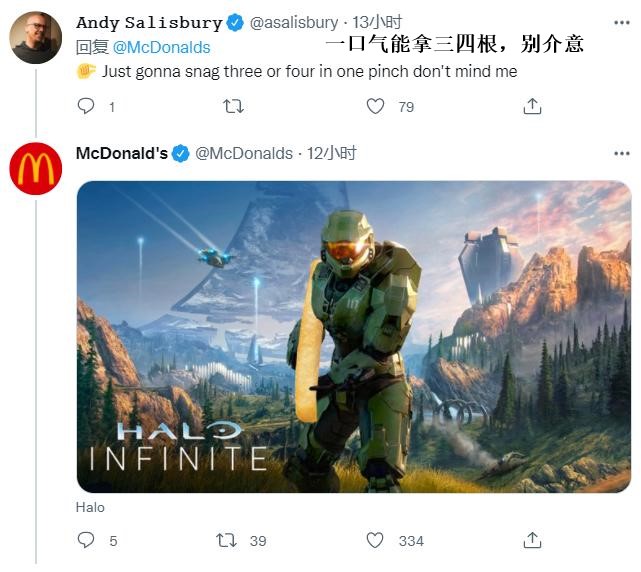Open Andy Salisbury's profile picture
This screenshot has height=572, width=641.
(x=35, y=37)
